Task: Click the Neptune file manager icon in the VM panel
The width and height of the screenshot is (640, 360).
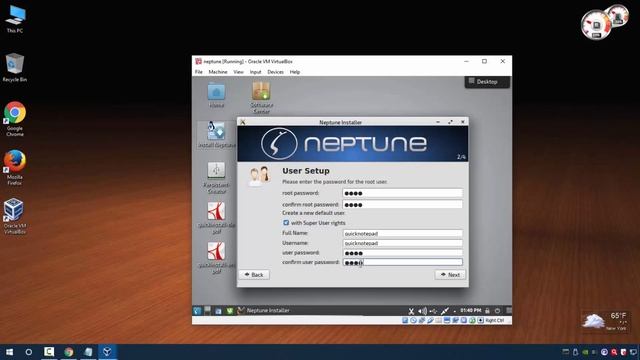Action: pos(218,311)
